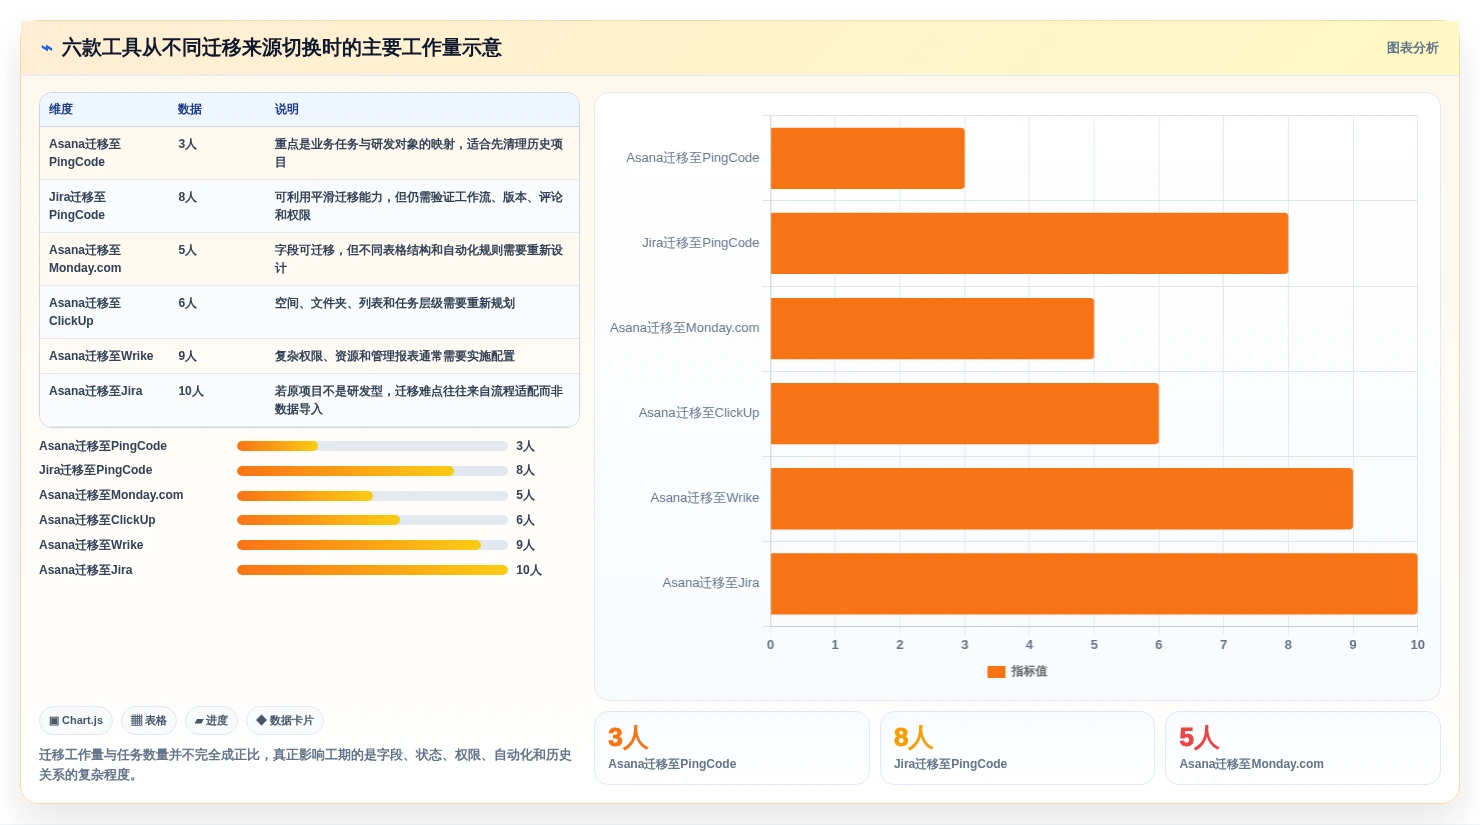1480x825 pixels.
Task: Click the 3人 Asana迁移至PingCode summary card
Action: point(732,748)
